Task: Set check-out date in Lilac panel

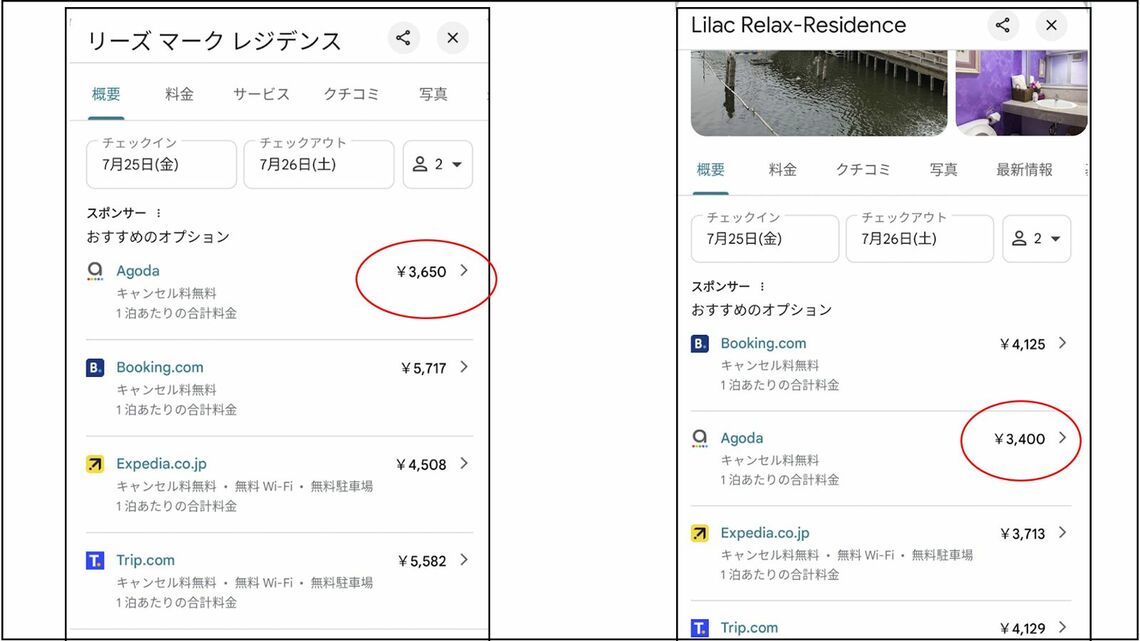Action: (x=920, y=238)
